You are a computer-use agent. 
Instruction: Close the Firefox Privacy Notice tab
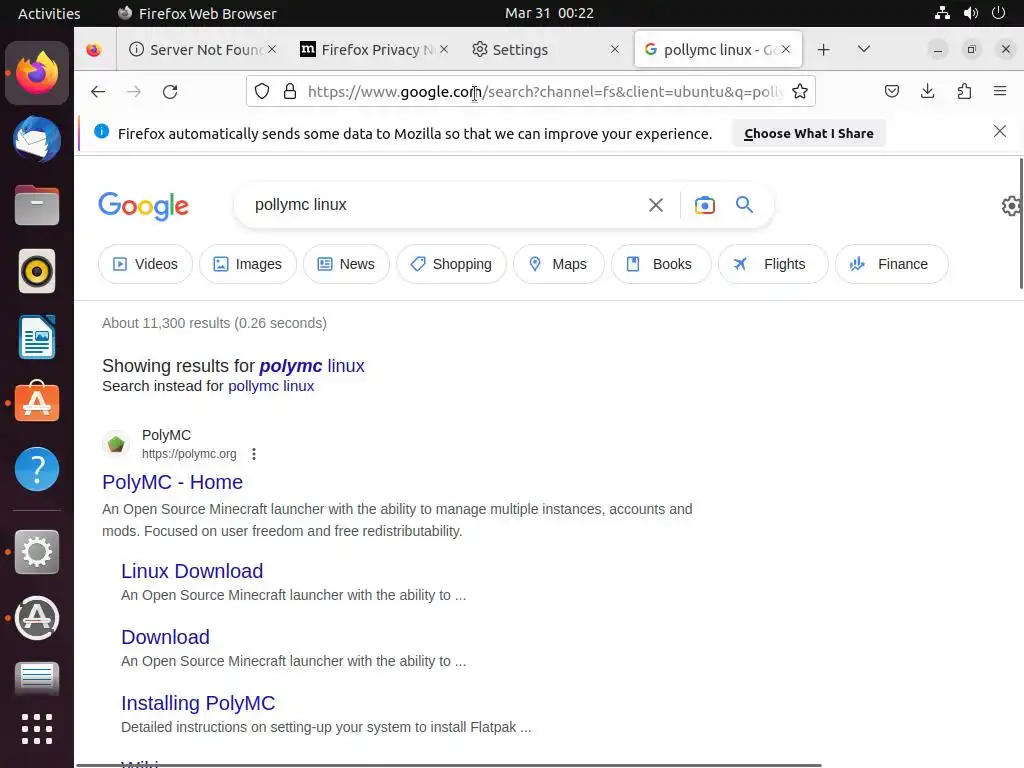[x=444, y=49]
